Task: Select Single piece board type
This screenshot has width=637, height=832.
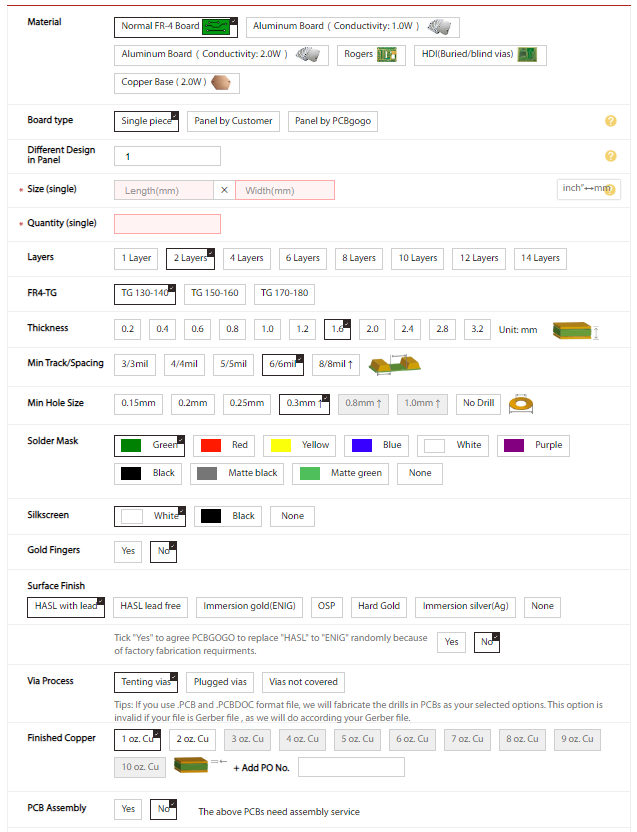Action: point(147,121)
